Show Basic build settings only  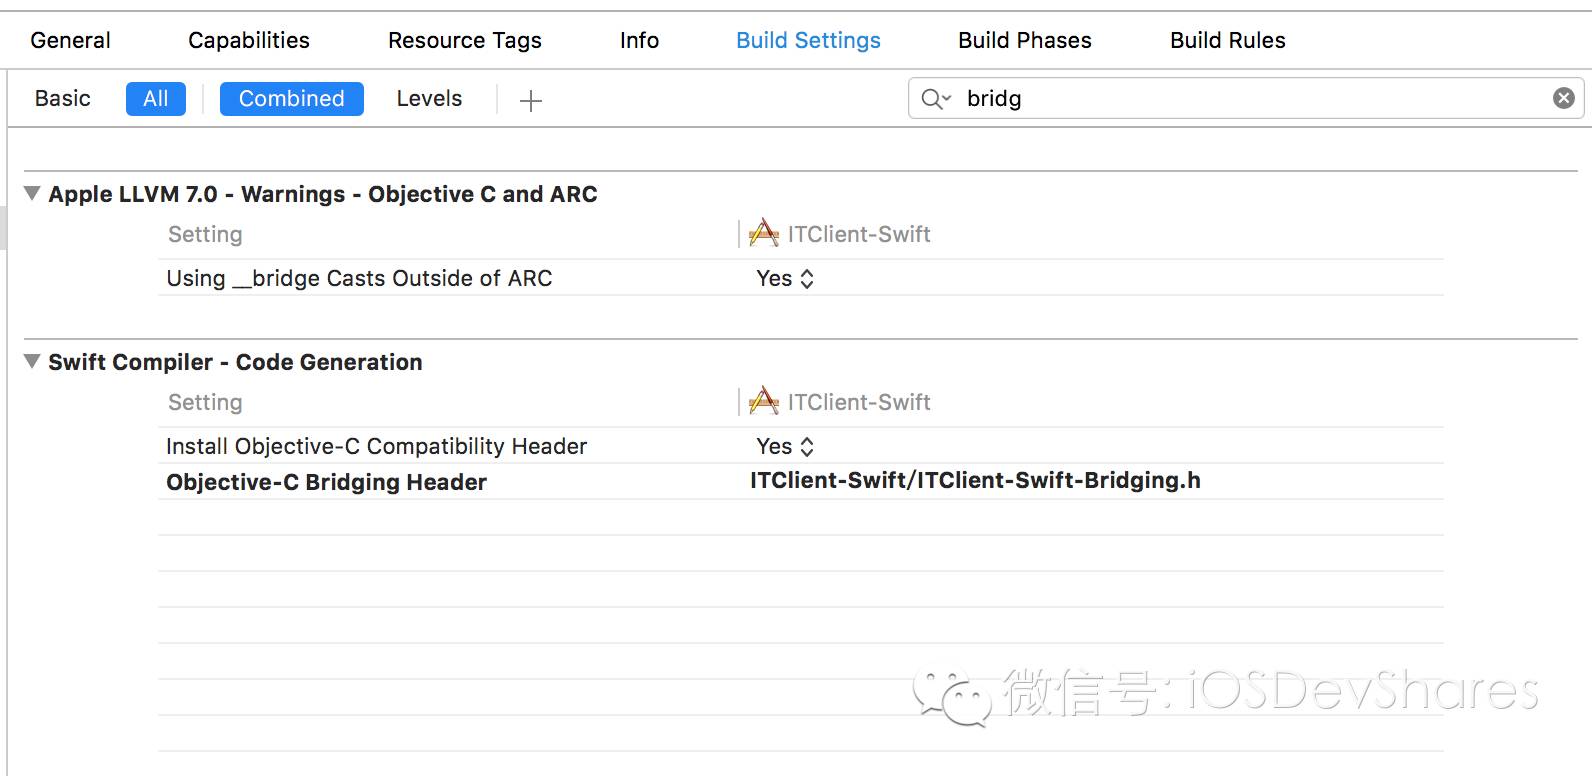(x=63, y=99)
